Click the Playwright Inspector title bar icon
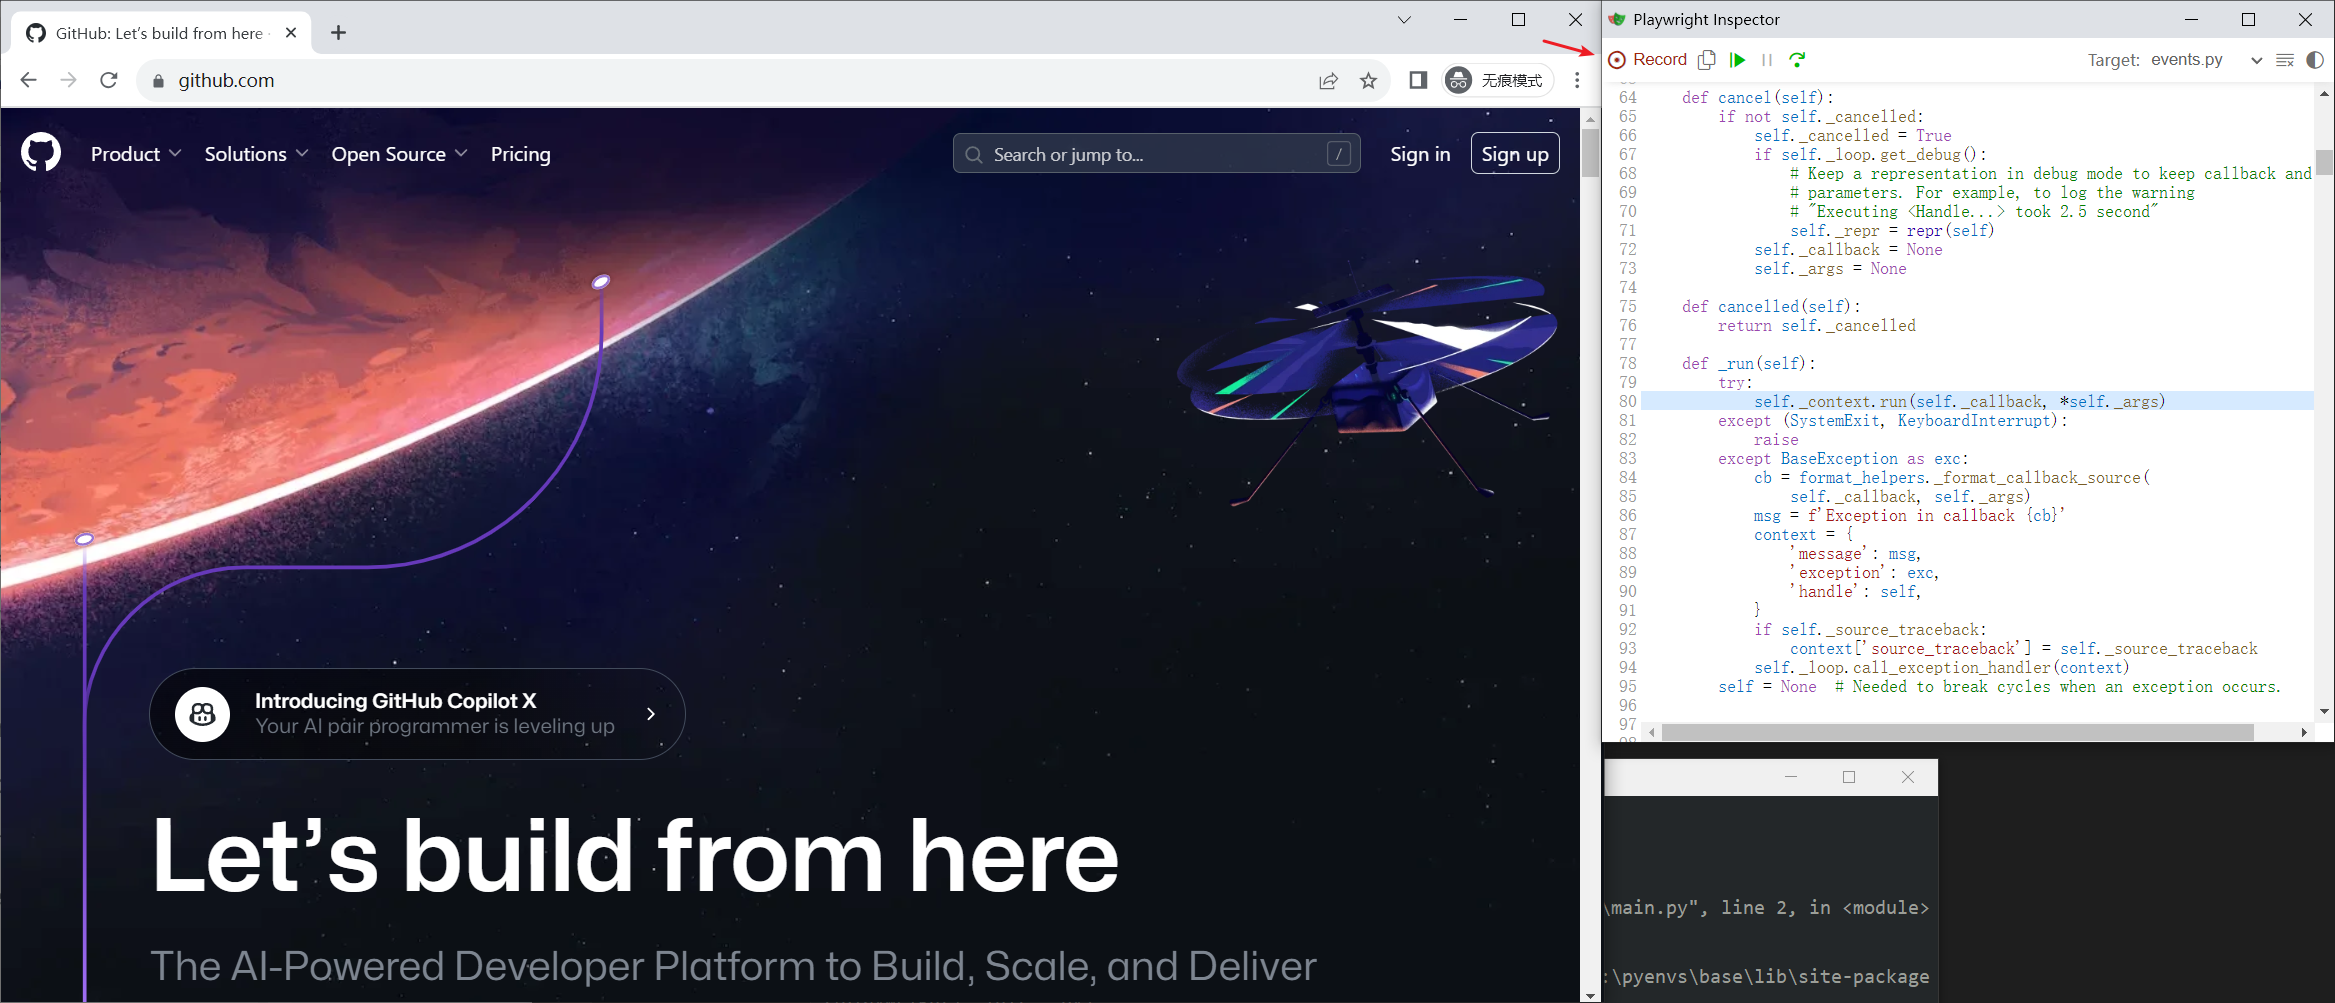Viewport: 2335px width, 1003px height. [x=1617, y=19]
